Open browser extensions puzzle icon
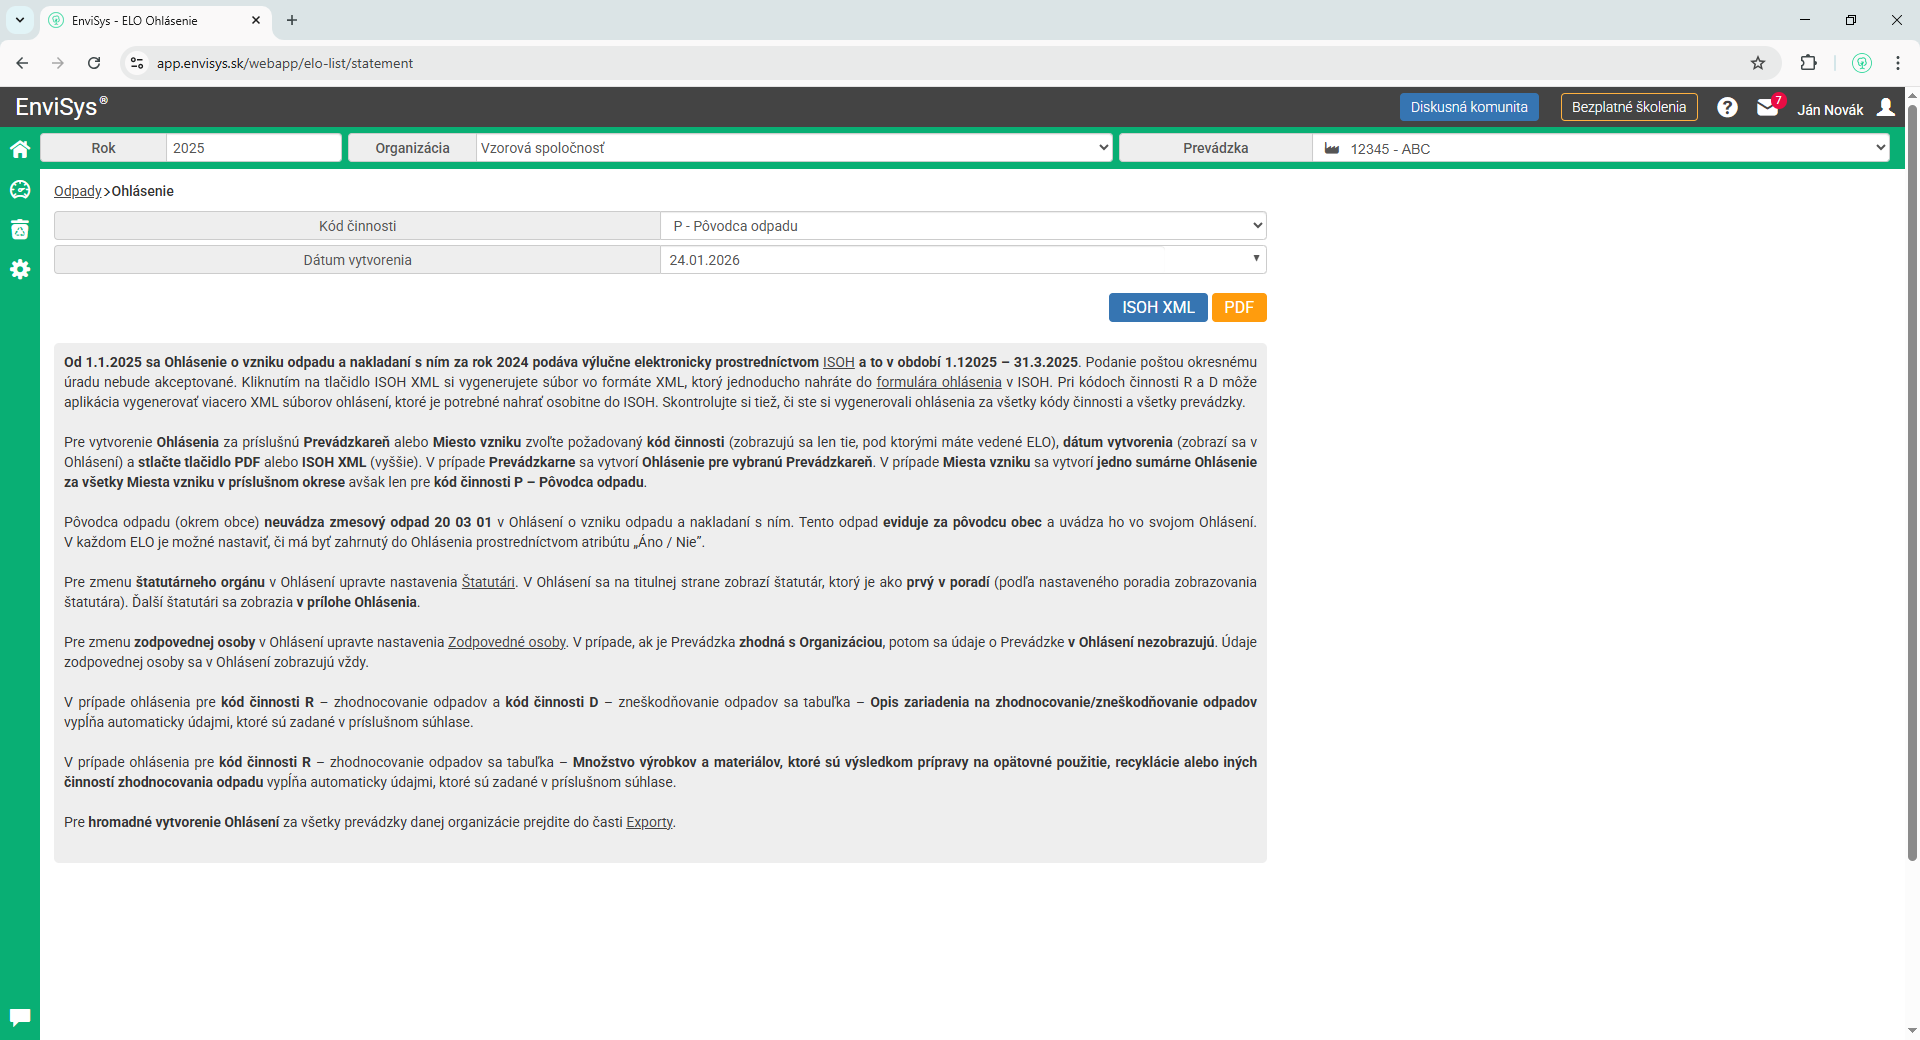Image resolution: width=1920 pixels, height=1040 pixels. [x=1808, y=63]
